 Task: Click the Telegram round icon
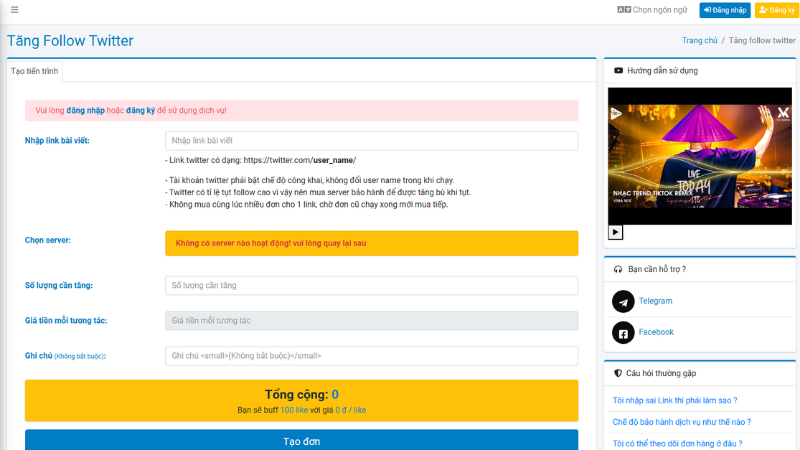tap(623, 302)
